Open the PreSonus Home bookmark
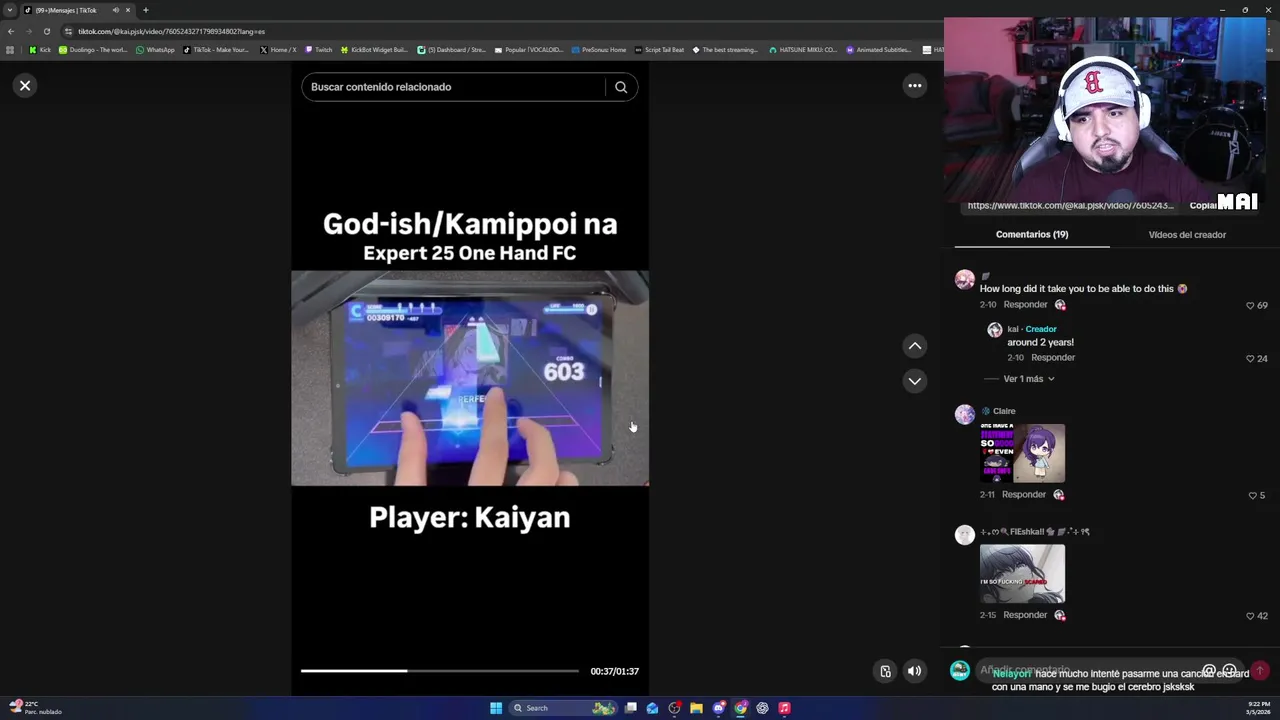 click(x=599, y=50)
